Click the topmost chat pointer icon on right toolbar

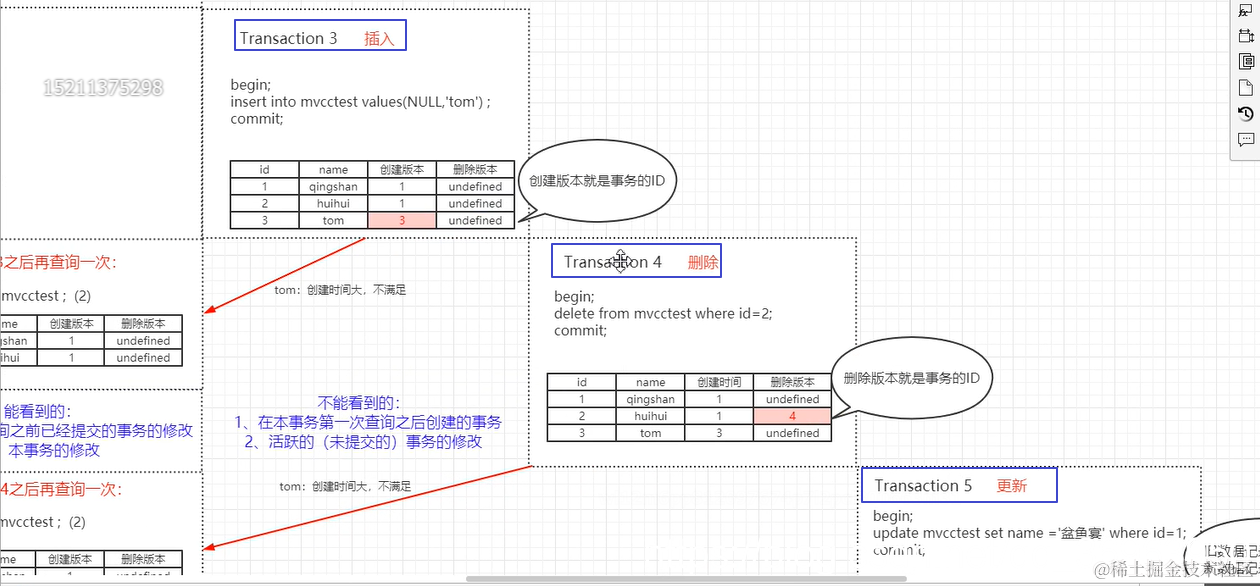[1246, 10]
